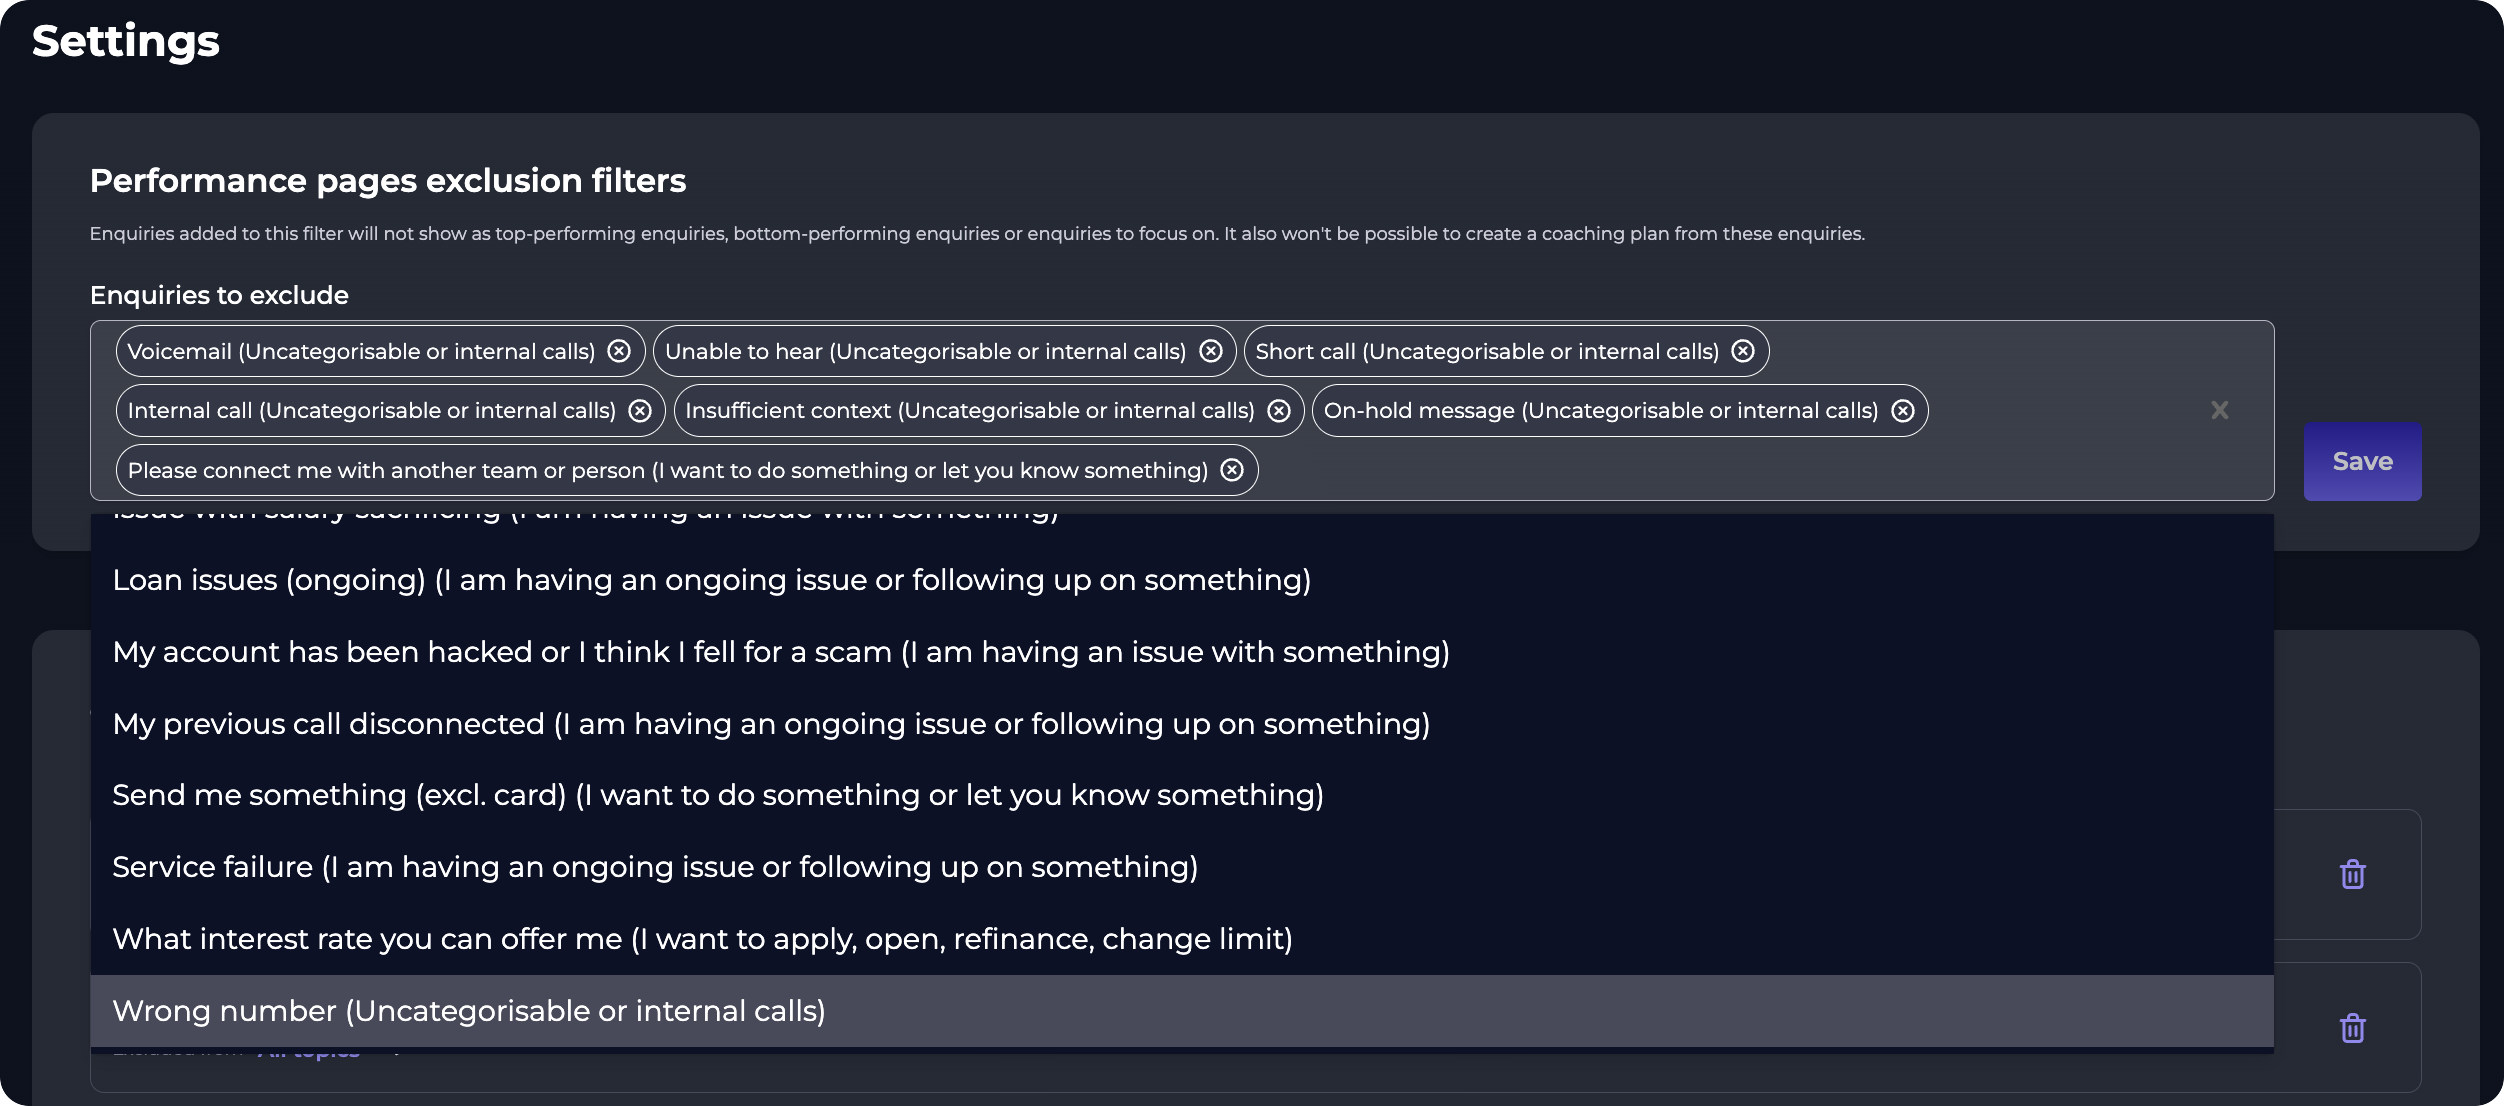Select the Voicemail chip label
Screen dimensions: 2504x1106
361,351
